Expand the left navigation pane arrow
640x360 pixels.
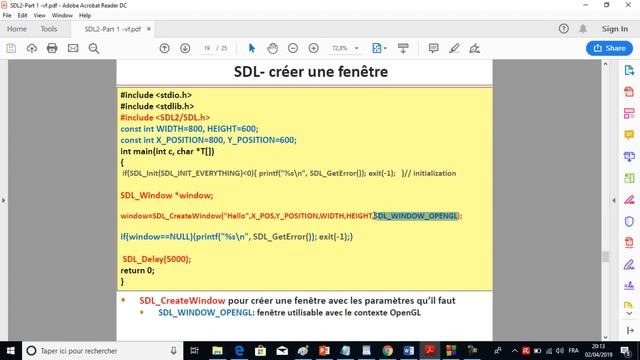tap(4, 200)
